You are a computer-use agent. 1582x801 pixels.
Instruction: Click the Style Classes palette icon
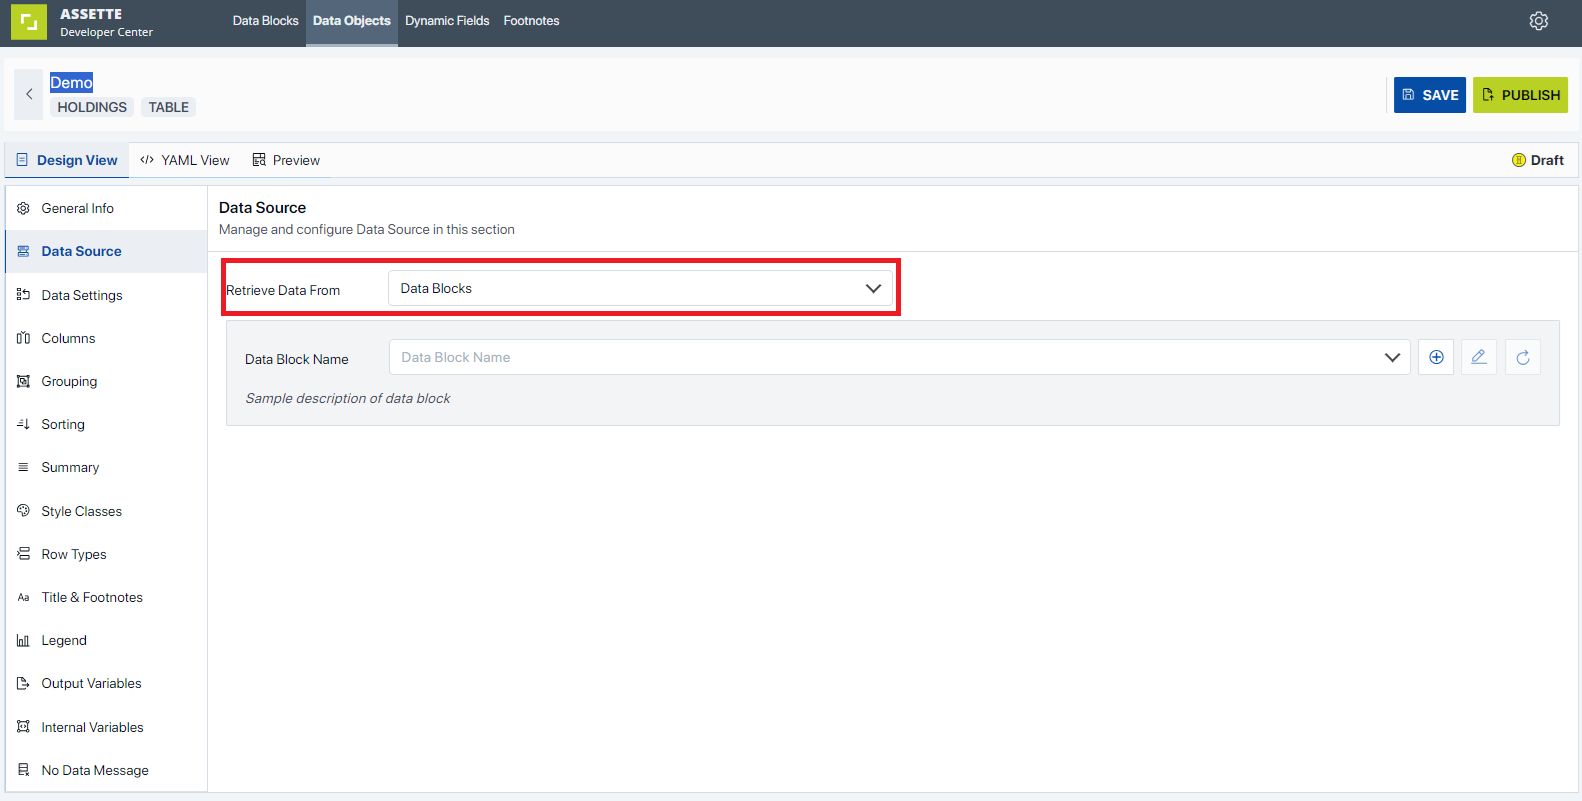[x=23, y=511]
